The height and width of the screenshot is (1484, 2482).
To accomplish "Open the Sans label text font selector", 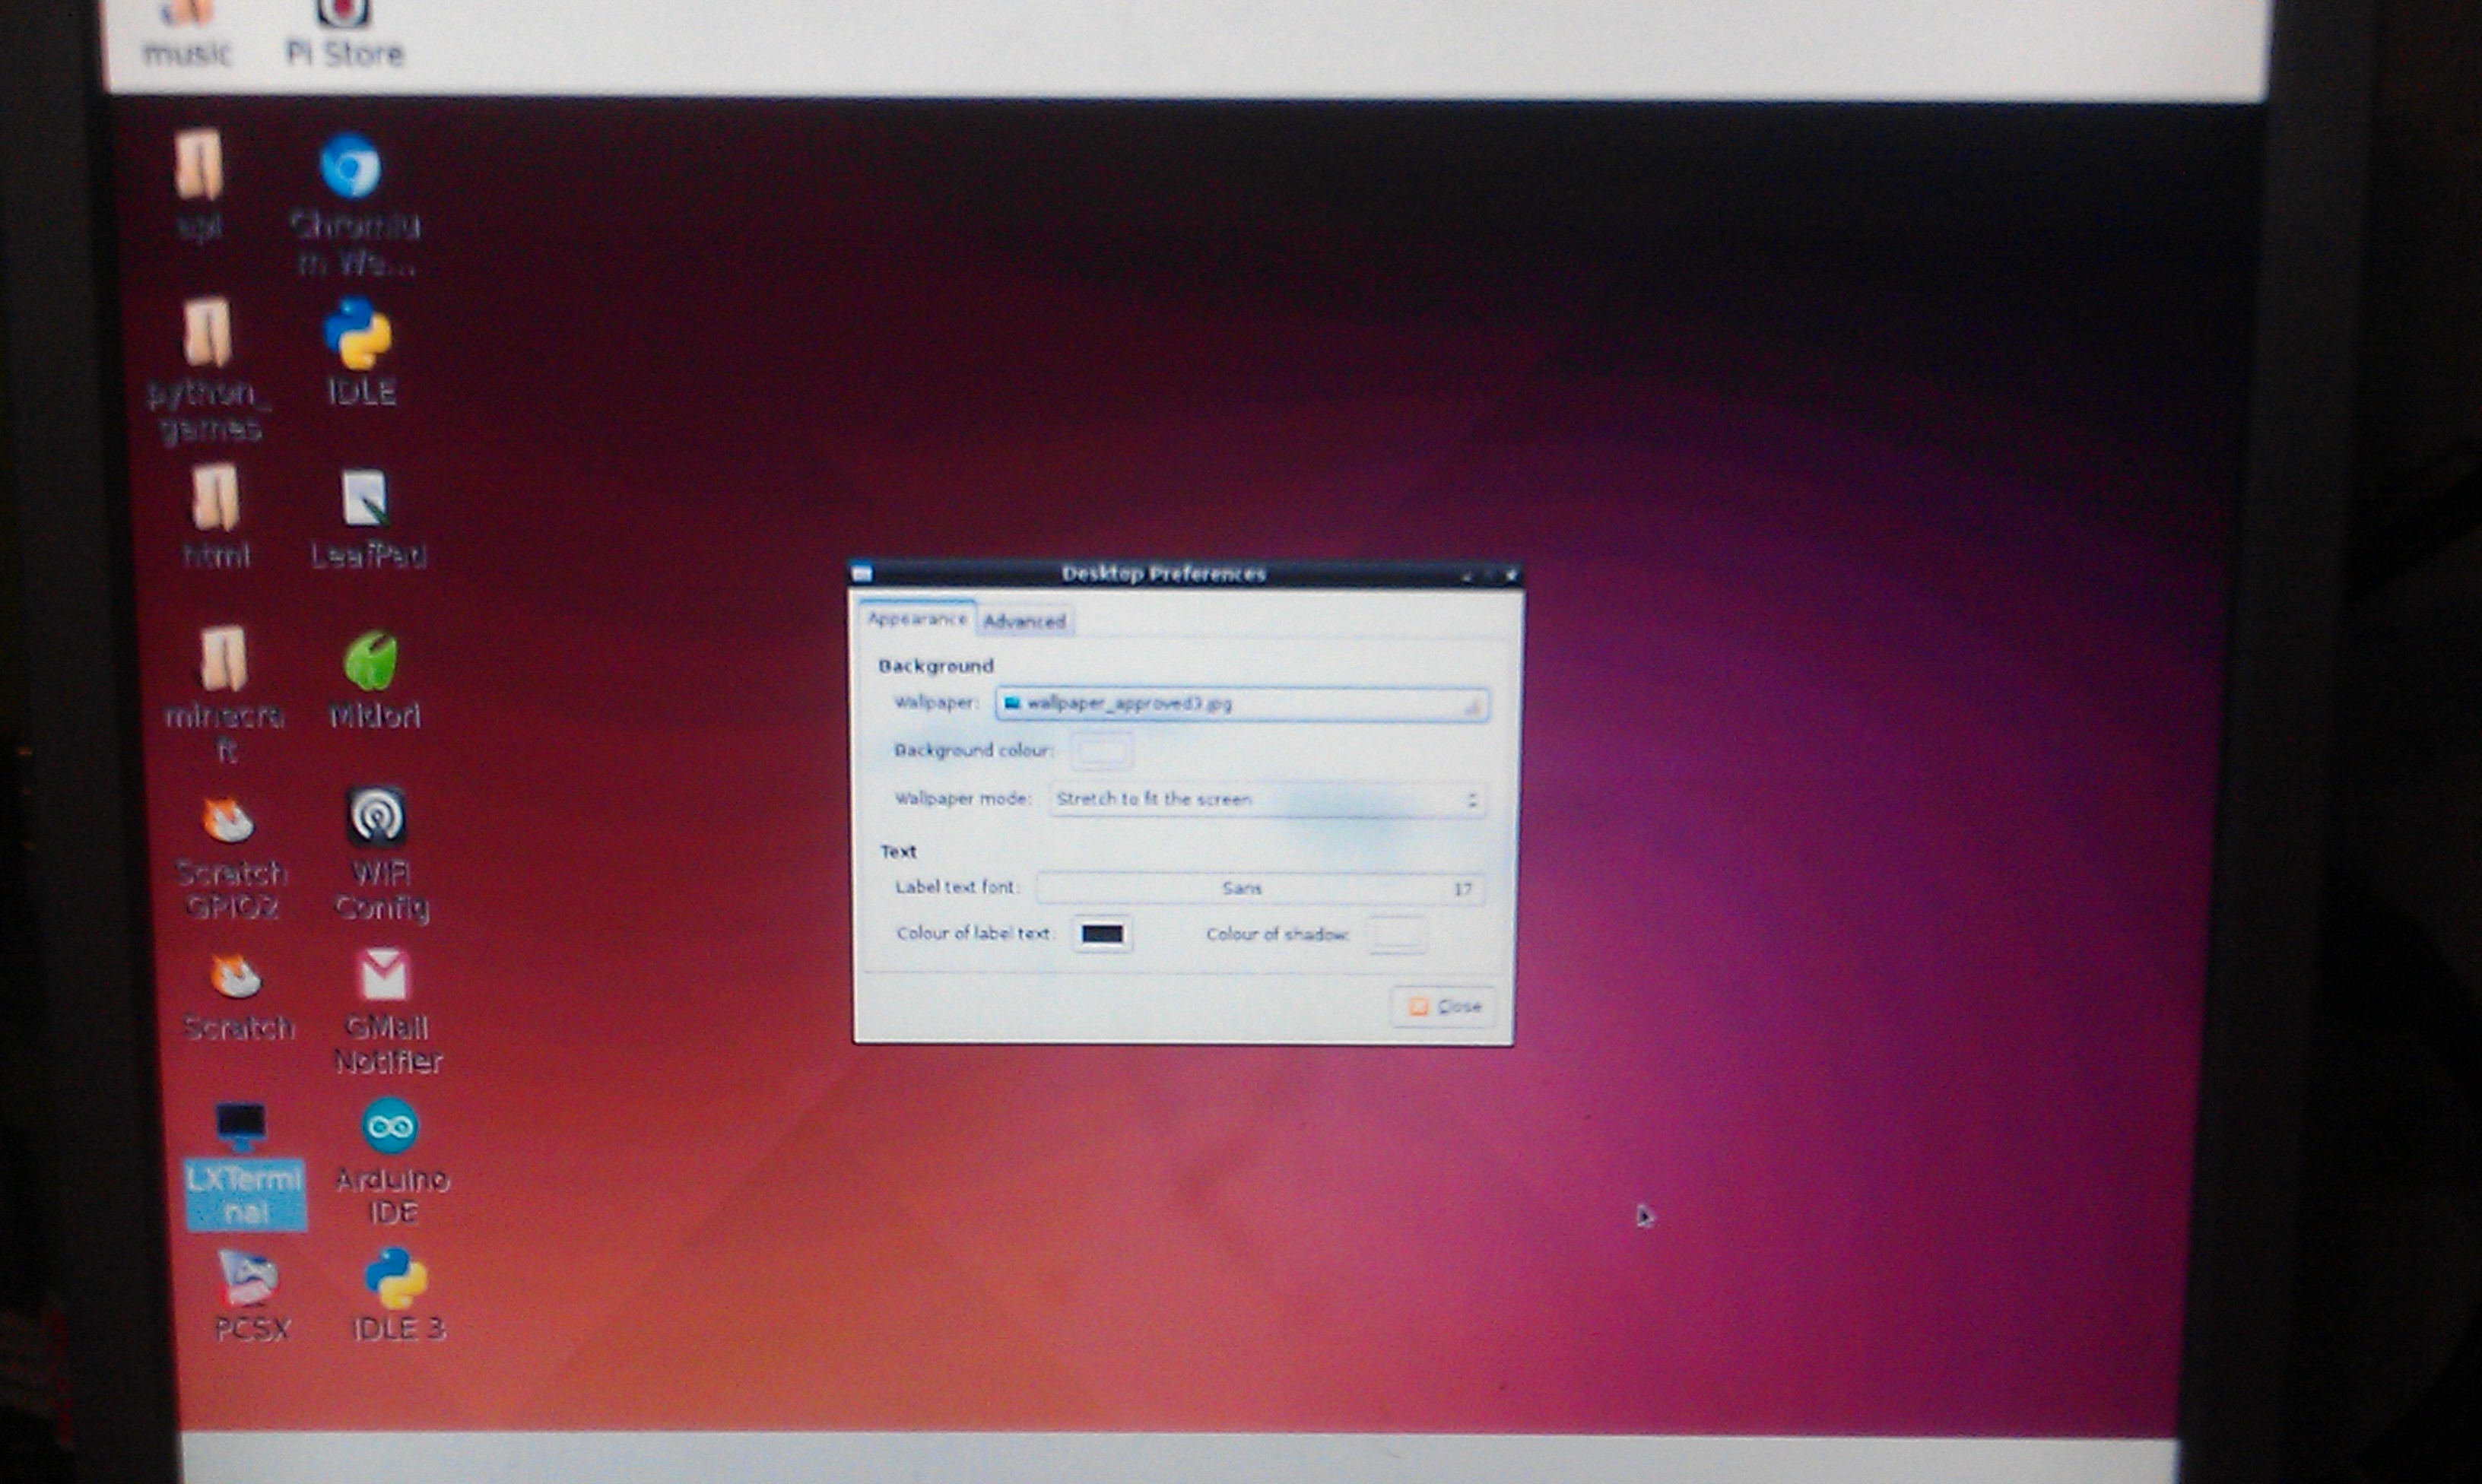I will (1260, 889).
